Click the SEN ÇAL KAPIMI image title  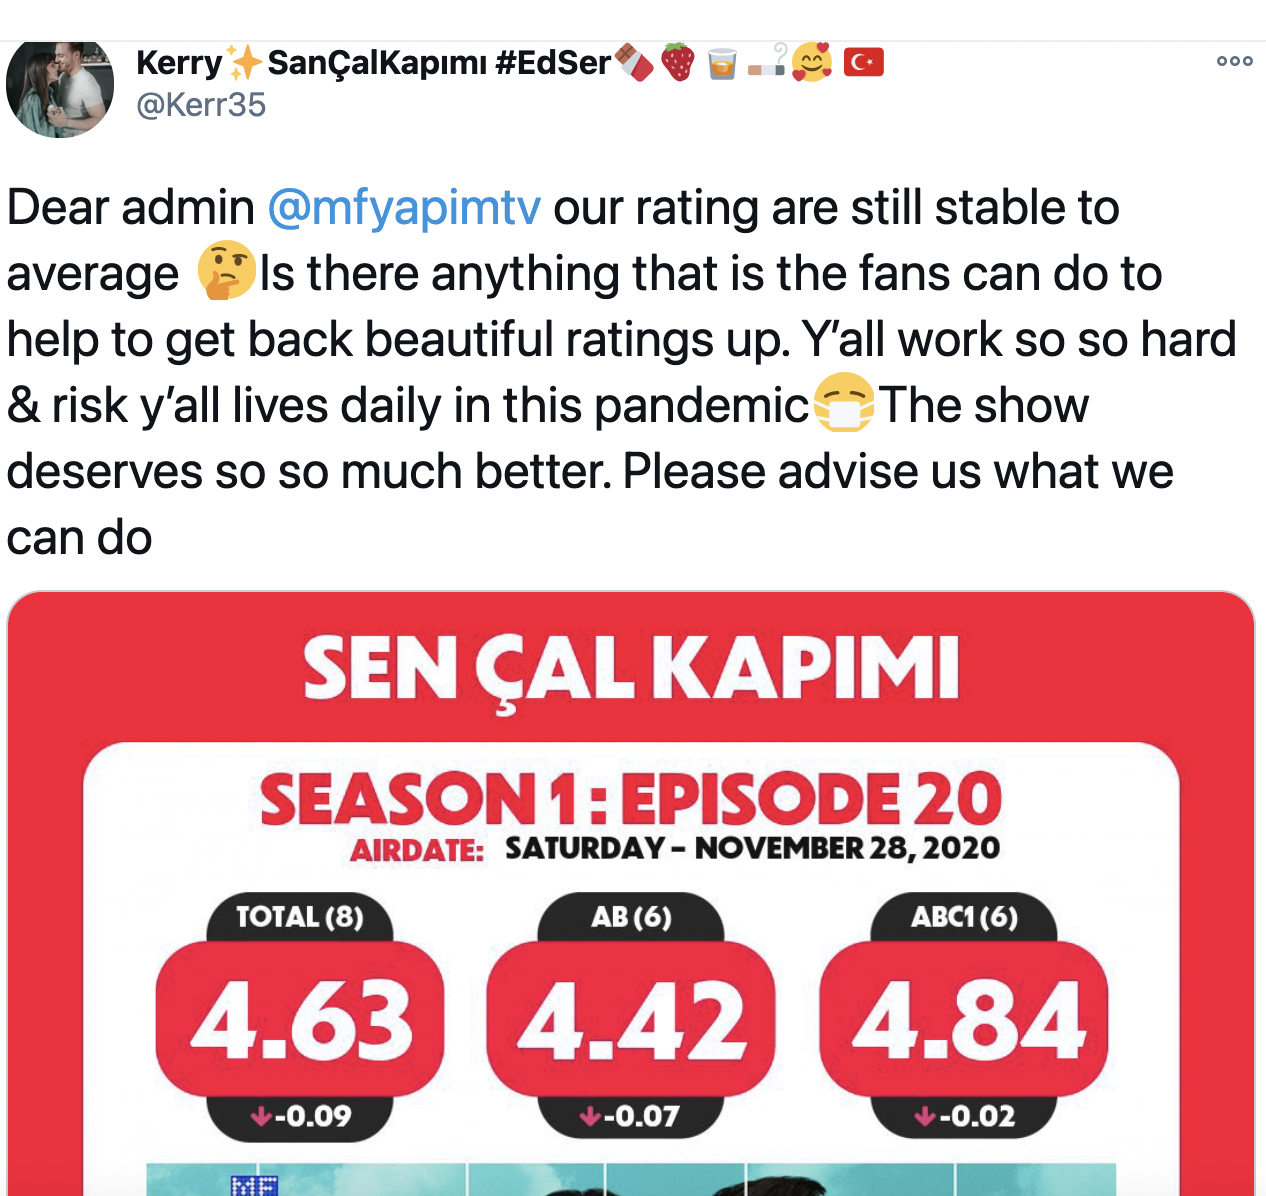coord(631,669)
